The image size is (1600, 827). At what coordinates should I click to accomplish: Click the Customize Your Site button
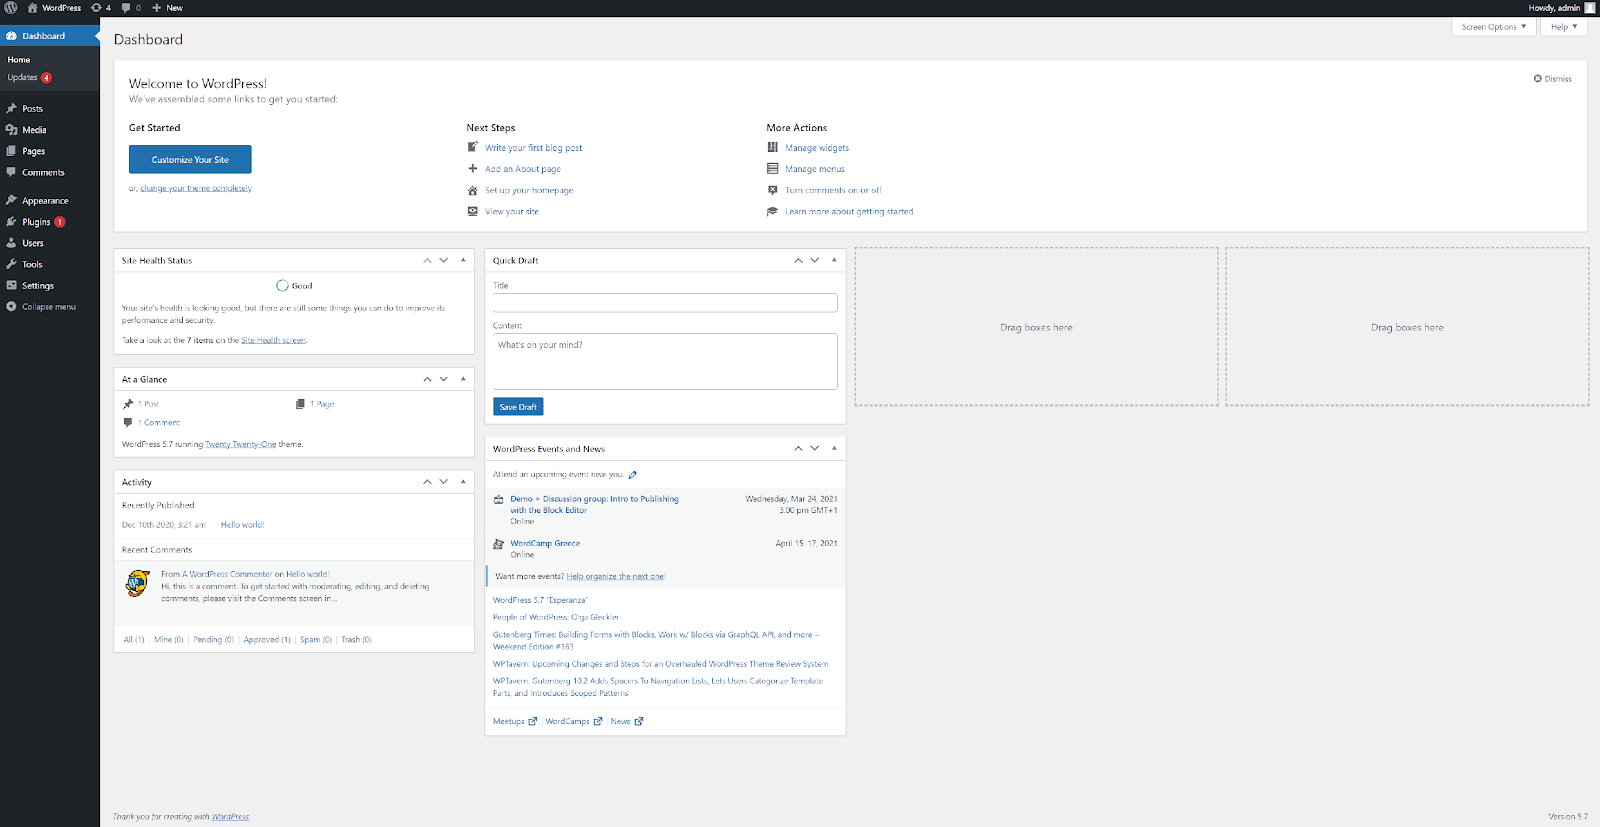190,159
